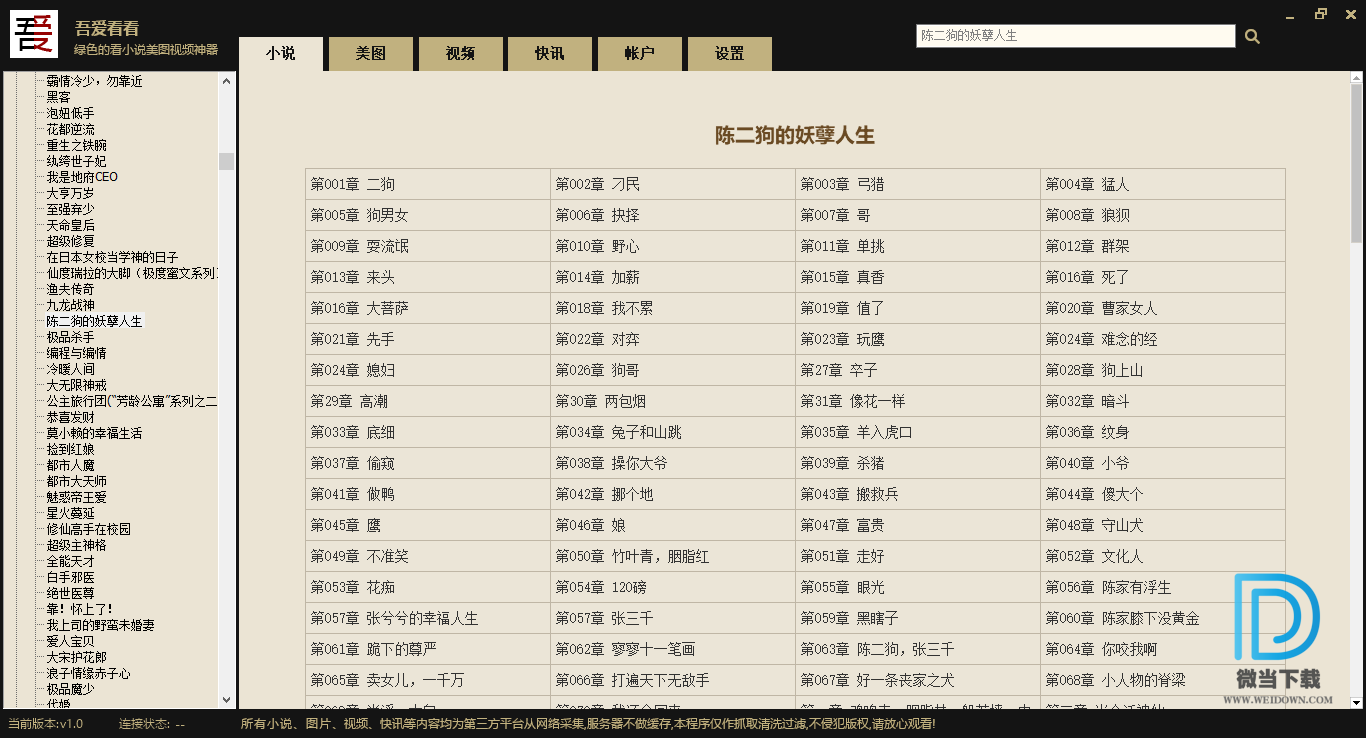
Task: Select 重生之铁腕 in the novel list
Action: [x=76, y=145]
